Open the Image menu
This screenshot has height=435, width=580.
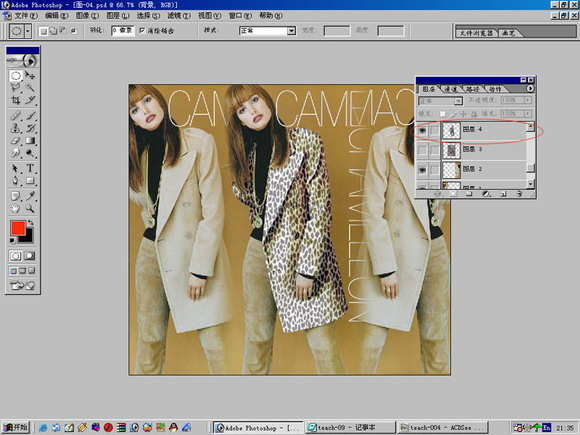coord(87,16)
